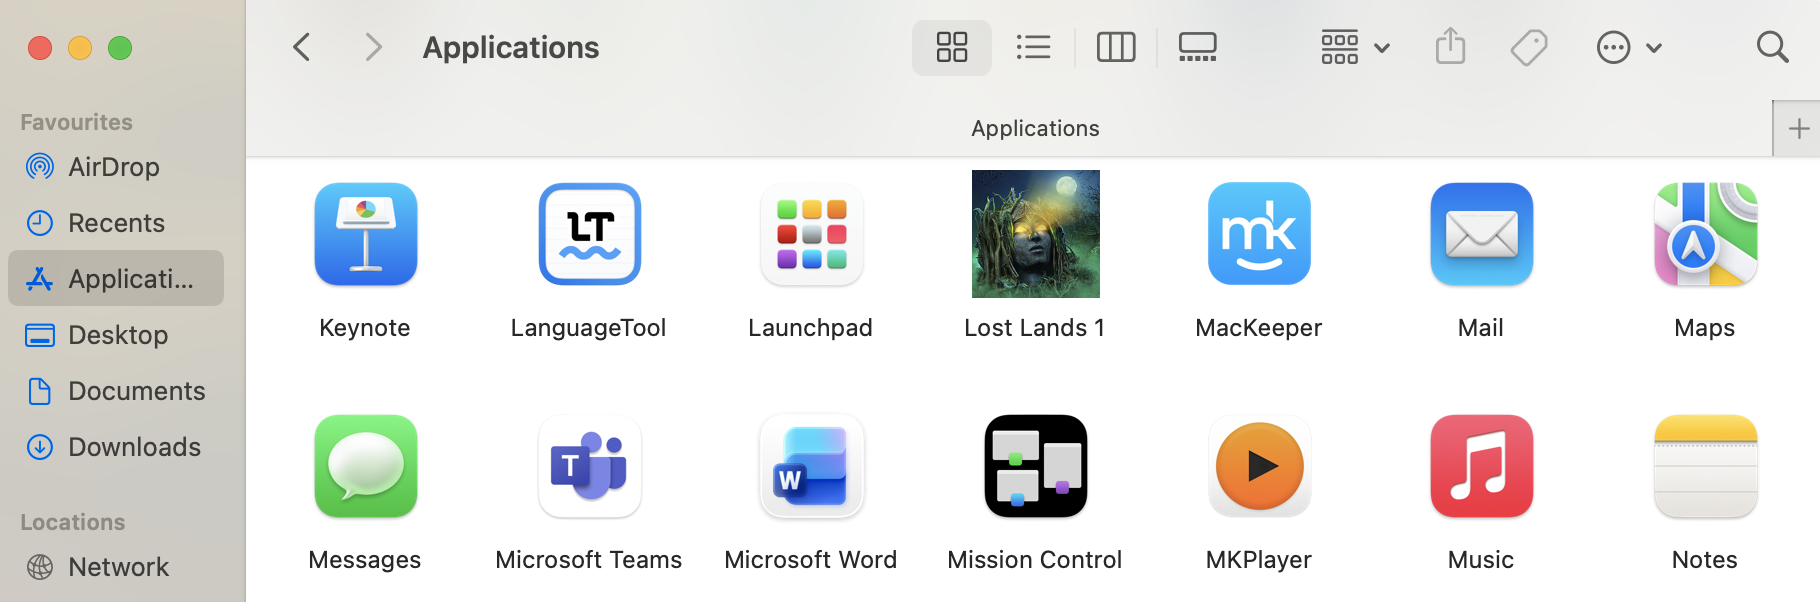The image size is (1820, 602).
Task: Click the Share toolbar button
Action: (x=1450, y=47)
